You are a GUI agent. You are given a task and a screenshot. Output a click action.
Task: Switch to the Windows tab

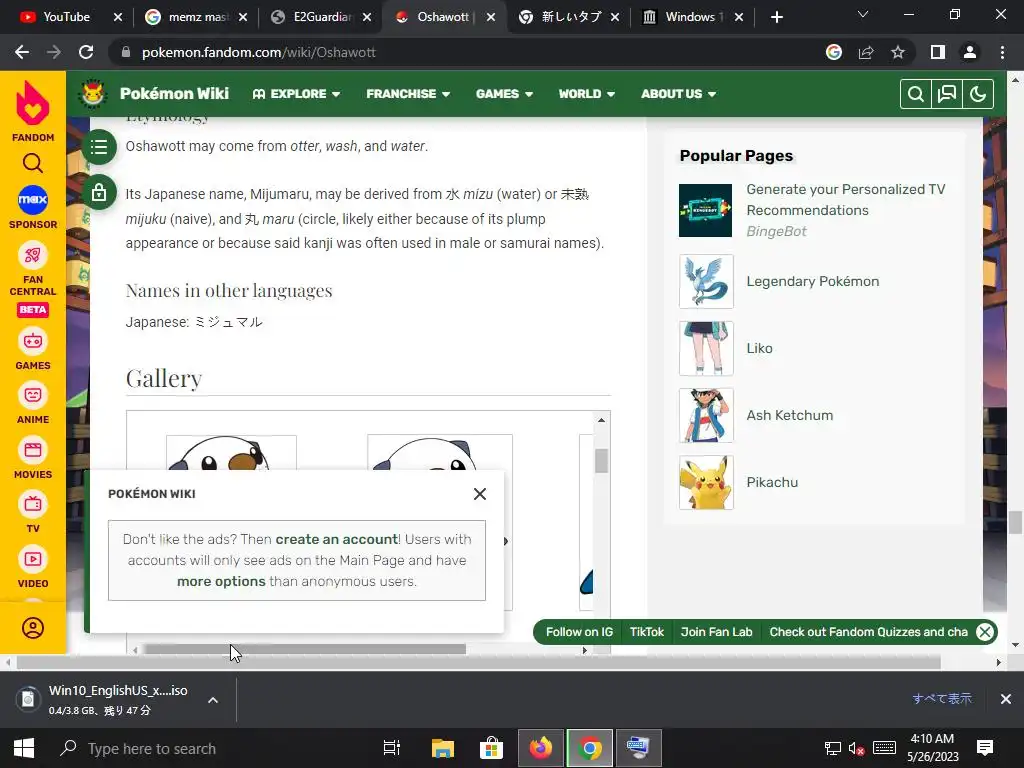(x=691, y=17)
